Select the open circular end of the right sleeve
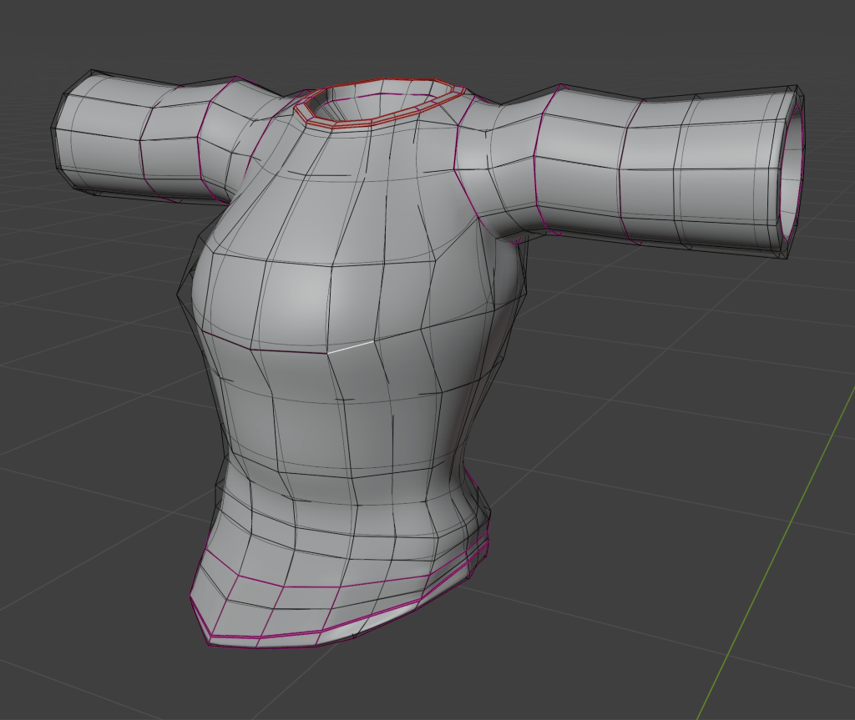855x720 pixels. tap(794, 171)
